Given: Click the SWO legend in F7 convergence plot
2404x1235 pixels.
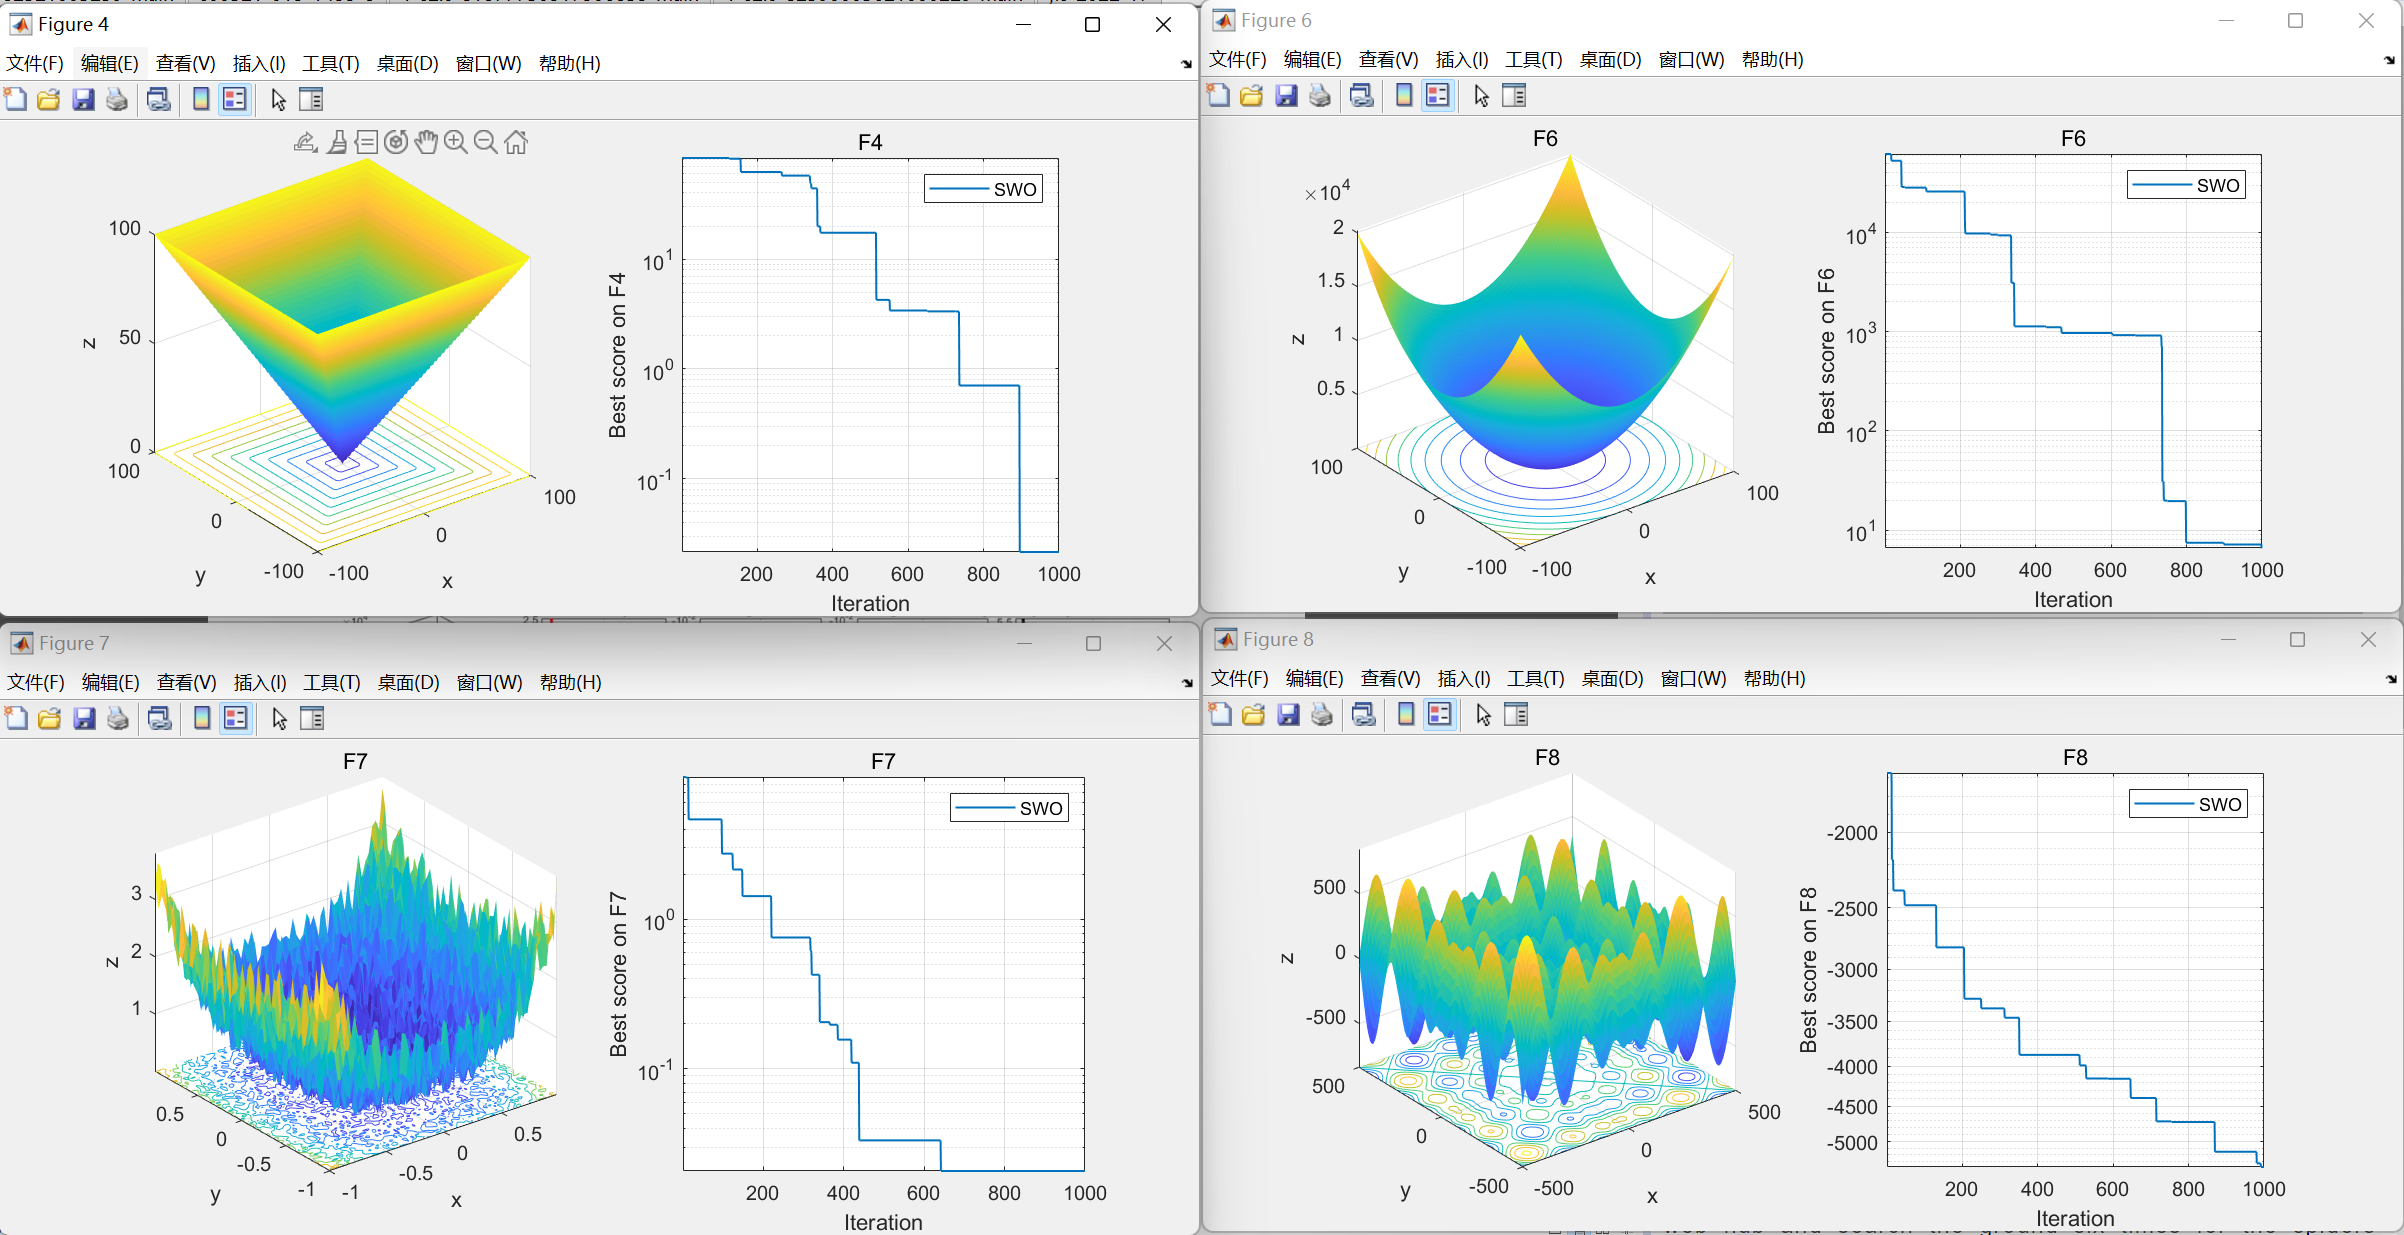Looking at the screenshot, I should 1009,808.
